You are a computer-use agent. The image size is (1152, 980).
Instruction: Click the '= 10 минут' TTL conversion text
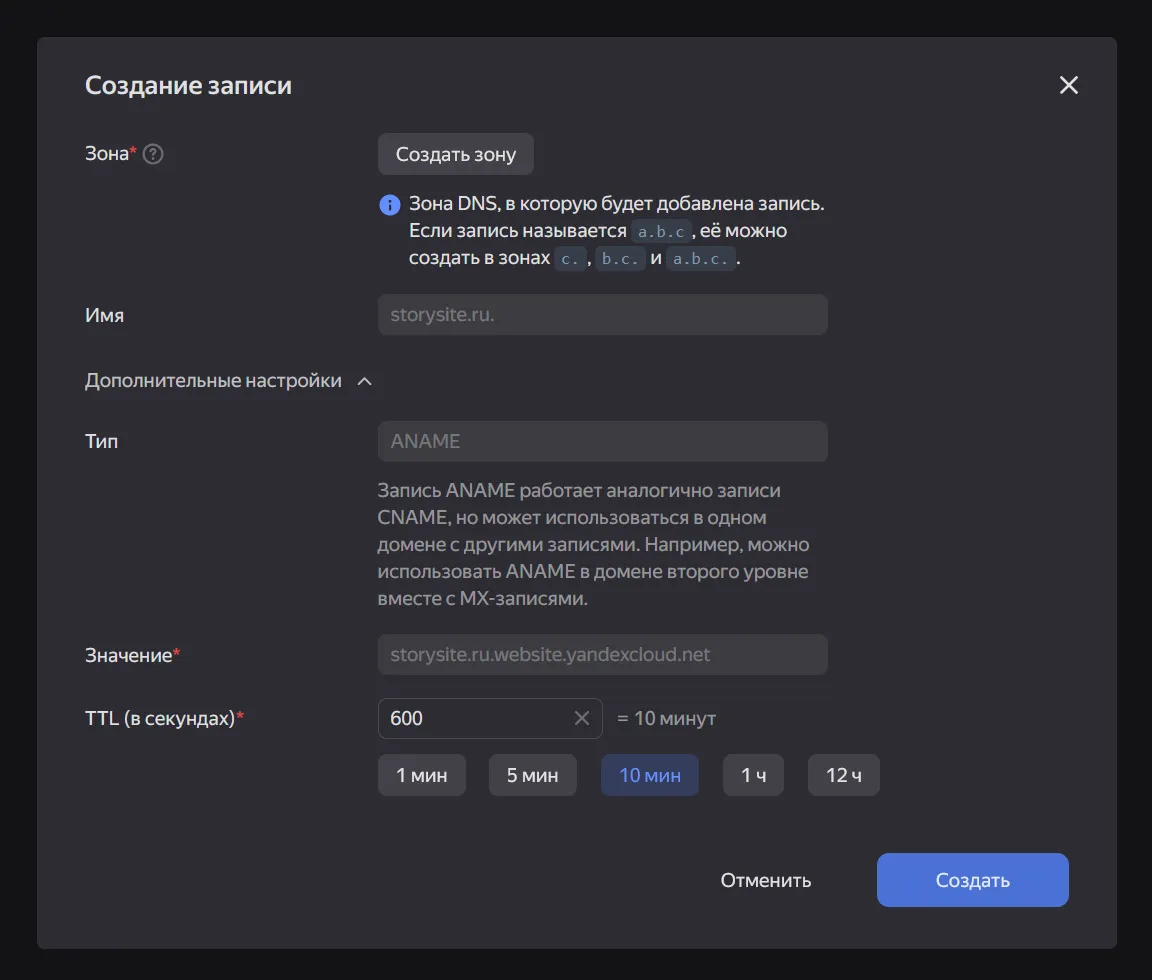click(x=666, y=719)
